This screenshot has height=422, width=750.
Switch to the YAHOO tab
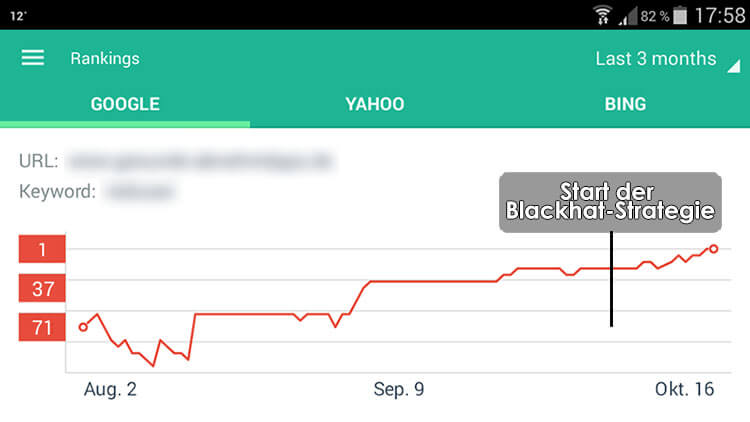pos(375,104)
